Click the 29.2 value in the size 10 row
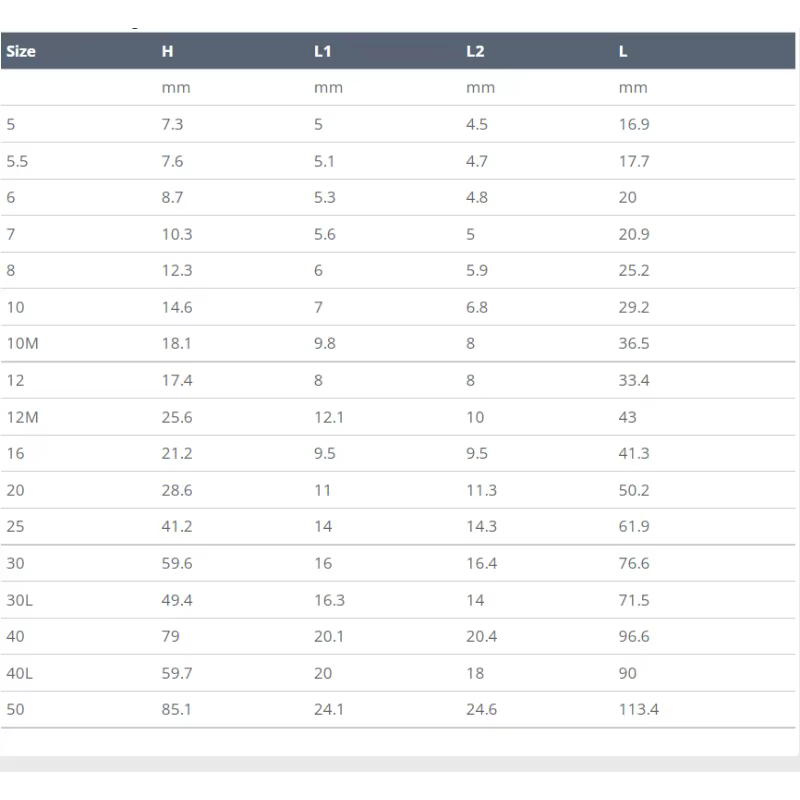Screen dimensions: 800x800 coord(634,307)
